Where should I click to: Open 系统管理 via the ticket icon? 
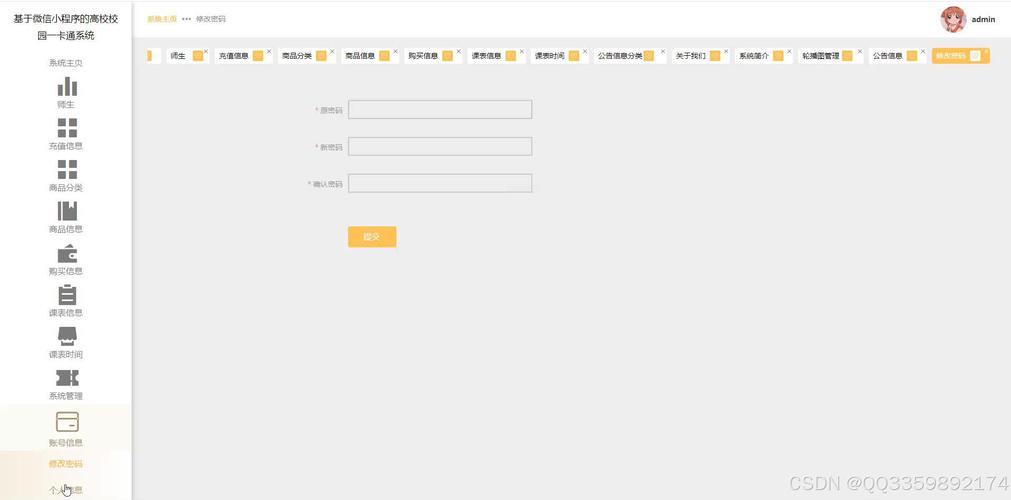tap(67, 378)
